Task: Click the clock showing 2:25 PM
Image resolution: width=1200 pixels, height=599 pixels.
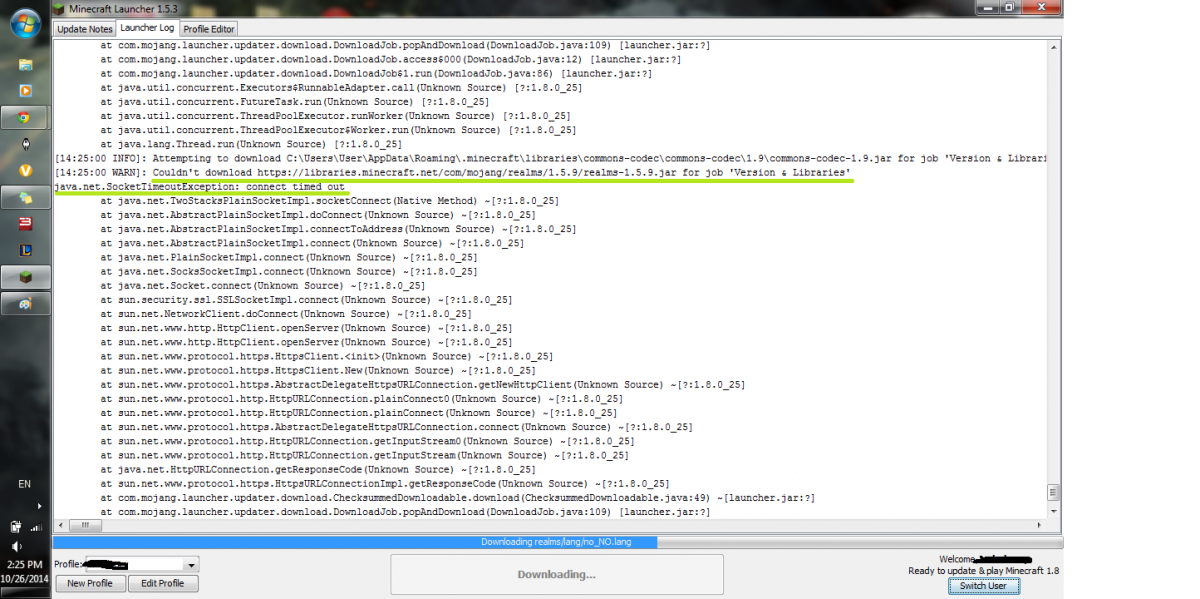Action: click(x=25, y=564)
